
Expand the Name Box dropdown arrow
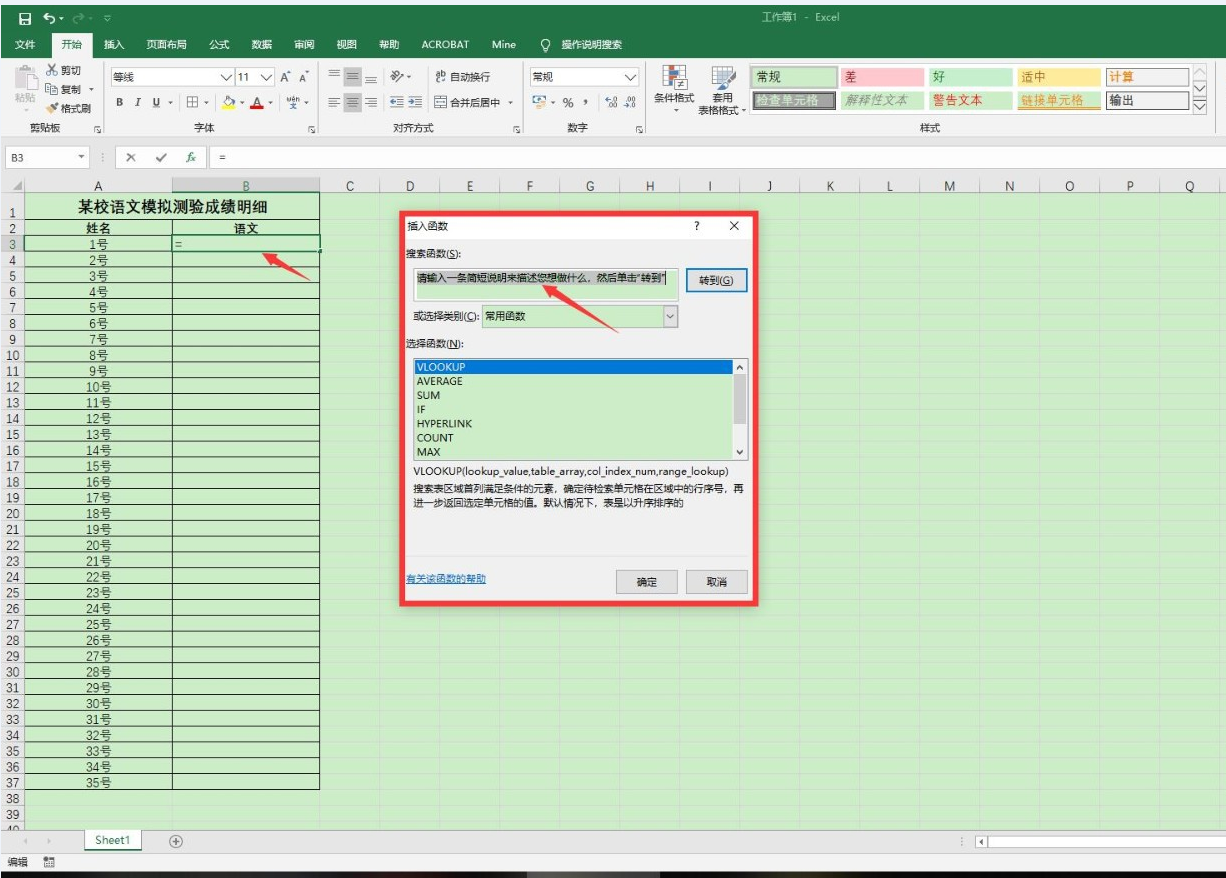click(x=82, y=158)
